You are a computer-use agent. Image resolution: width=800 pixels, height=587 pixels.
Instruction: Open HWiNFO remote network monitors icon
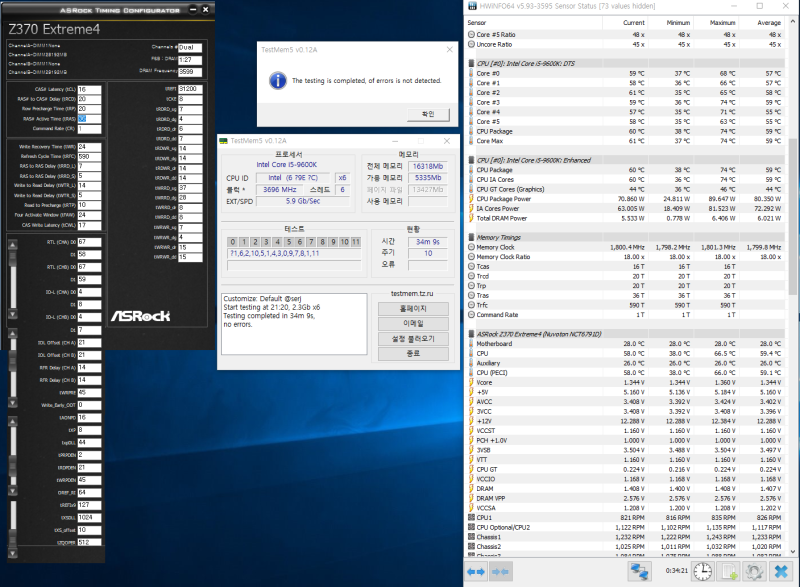coord(639,572)
